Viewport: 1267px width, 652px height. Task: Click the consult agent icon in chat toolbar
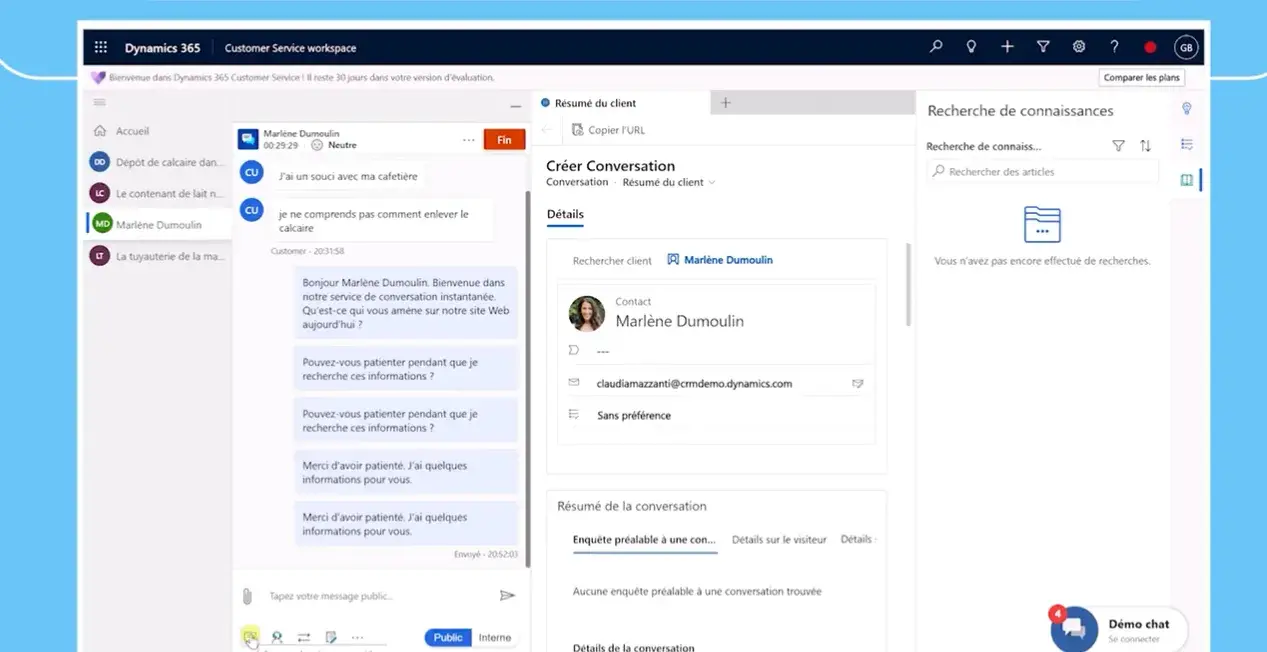pos(277,637)
